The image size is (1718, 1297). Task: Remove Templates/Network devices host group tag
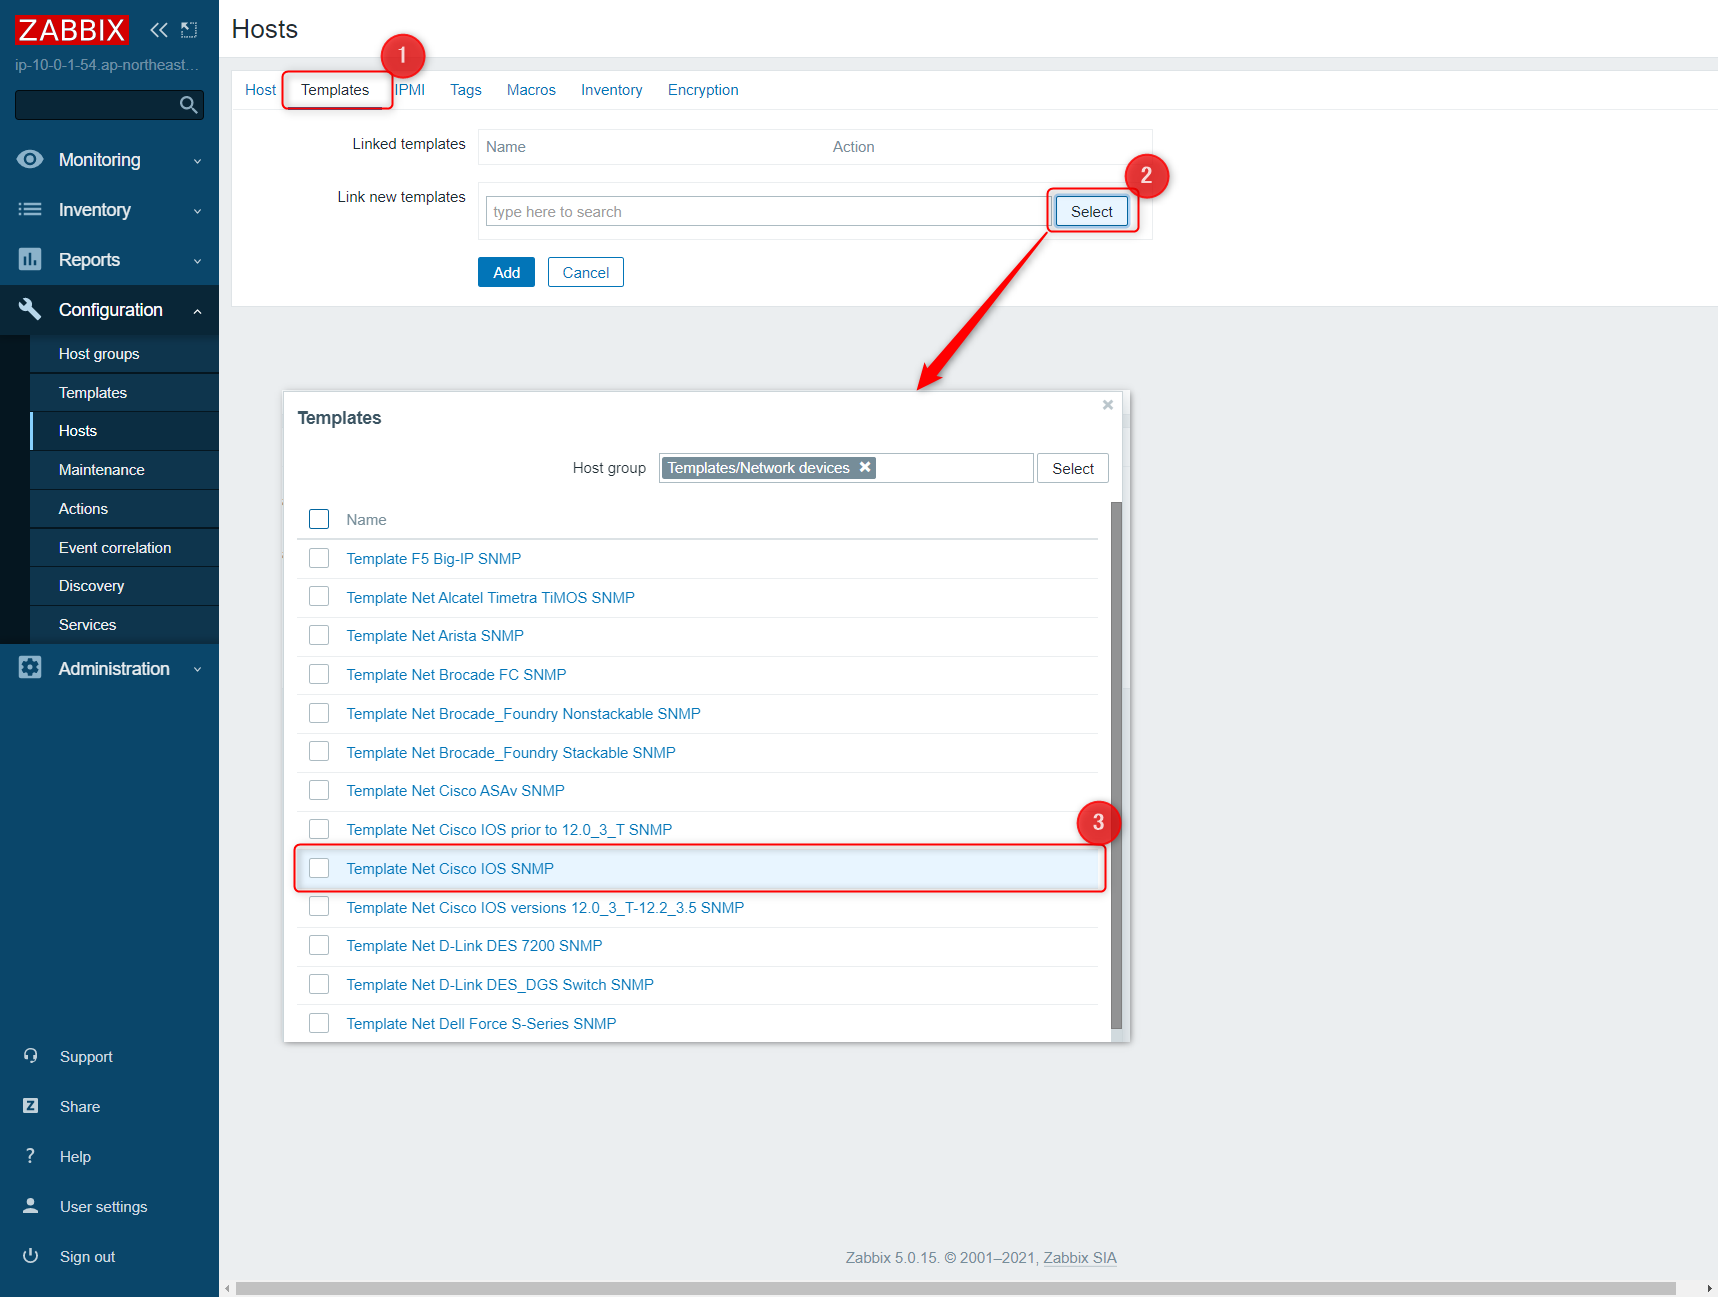[x=865, y=467]
